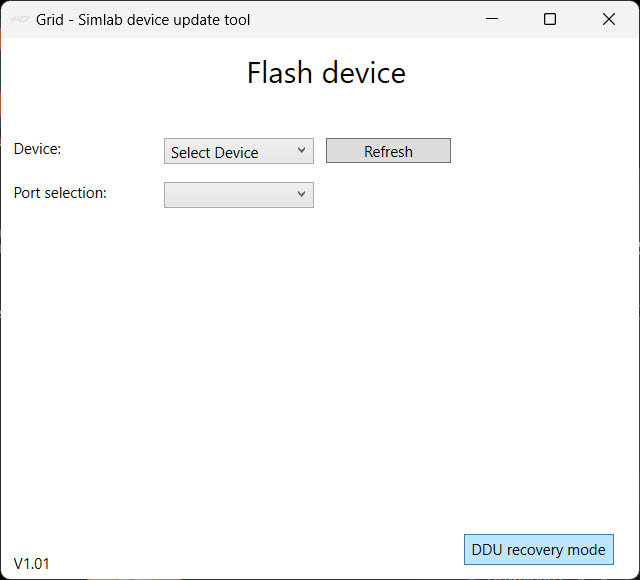Click the Simlab app icon in title bar
This screenshot has height=580, width=640.
(x=19, y=19)
